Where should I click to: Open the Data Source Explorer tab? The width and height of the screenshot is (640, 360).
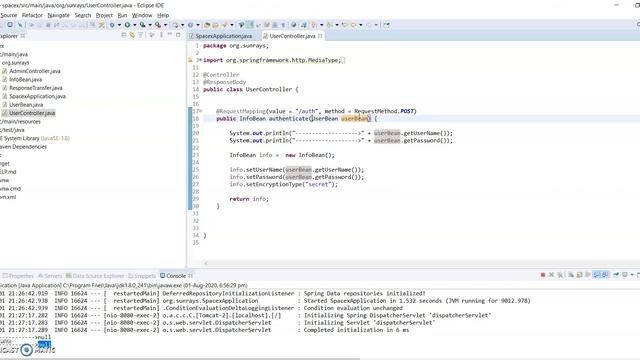95,276
